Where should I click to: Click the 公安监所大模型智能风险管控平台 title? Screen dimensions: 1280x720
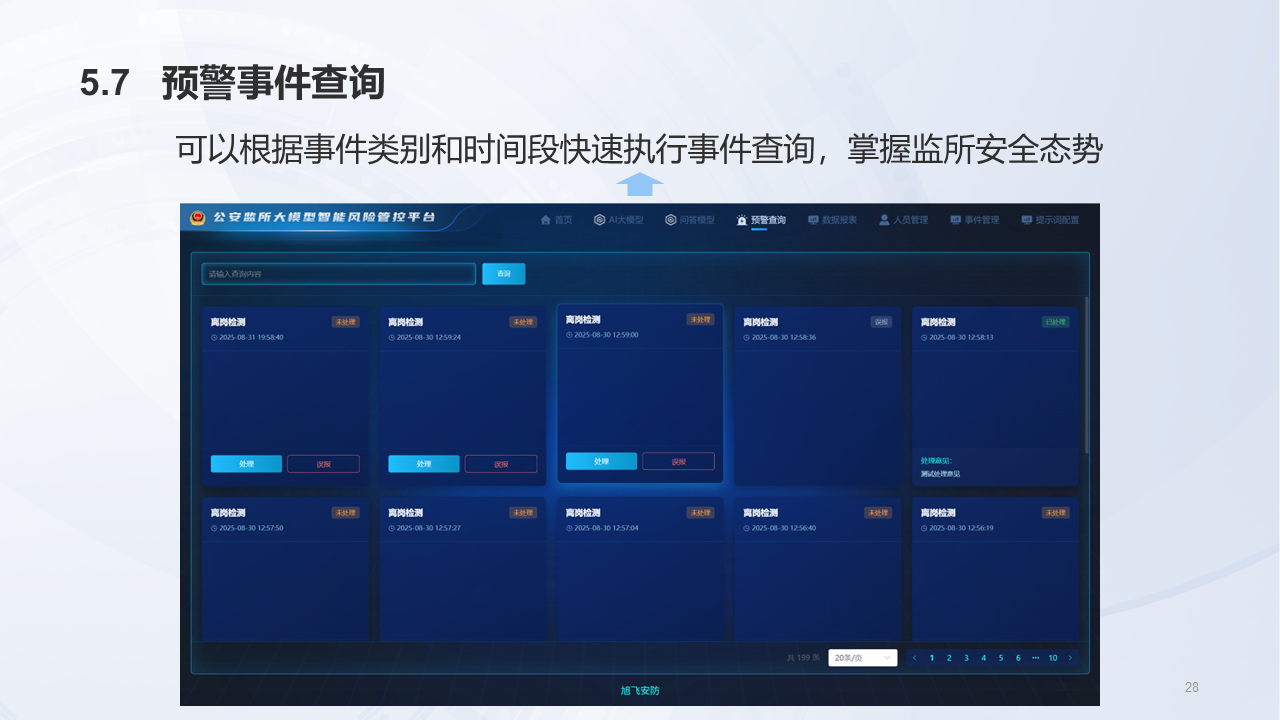click(324, 217)
